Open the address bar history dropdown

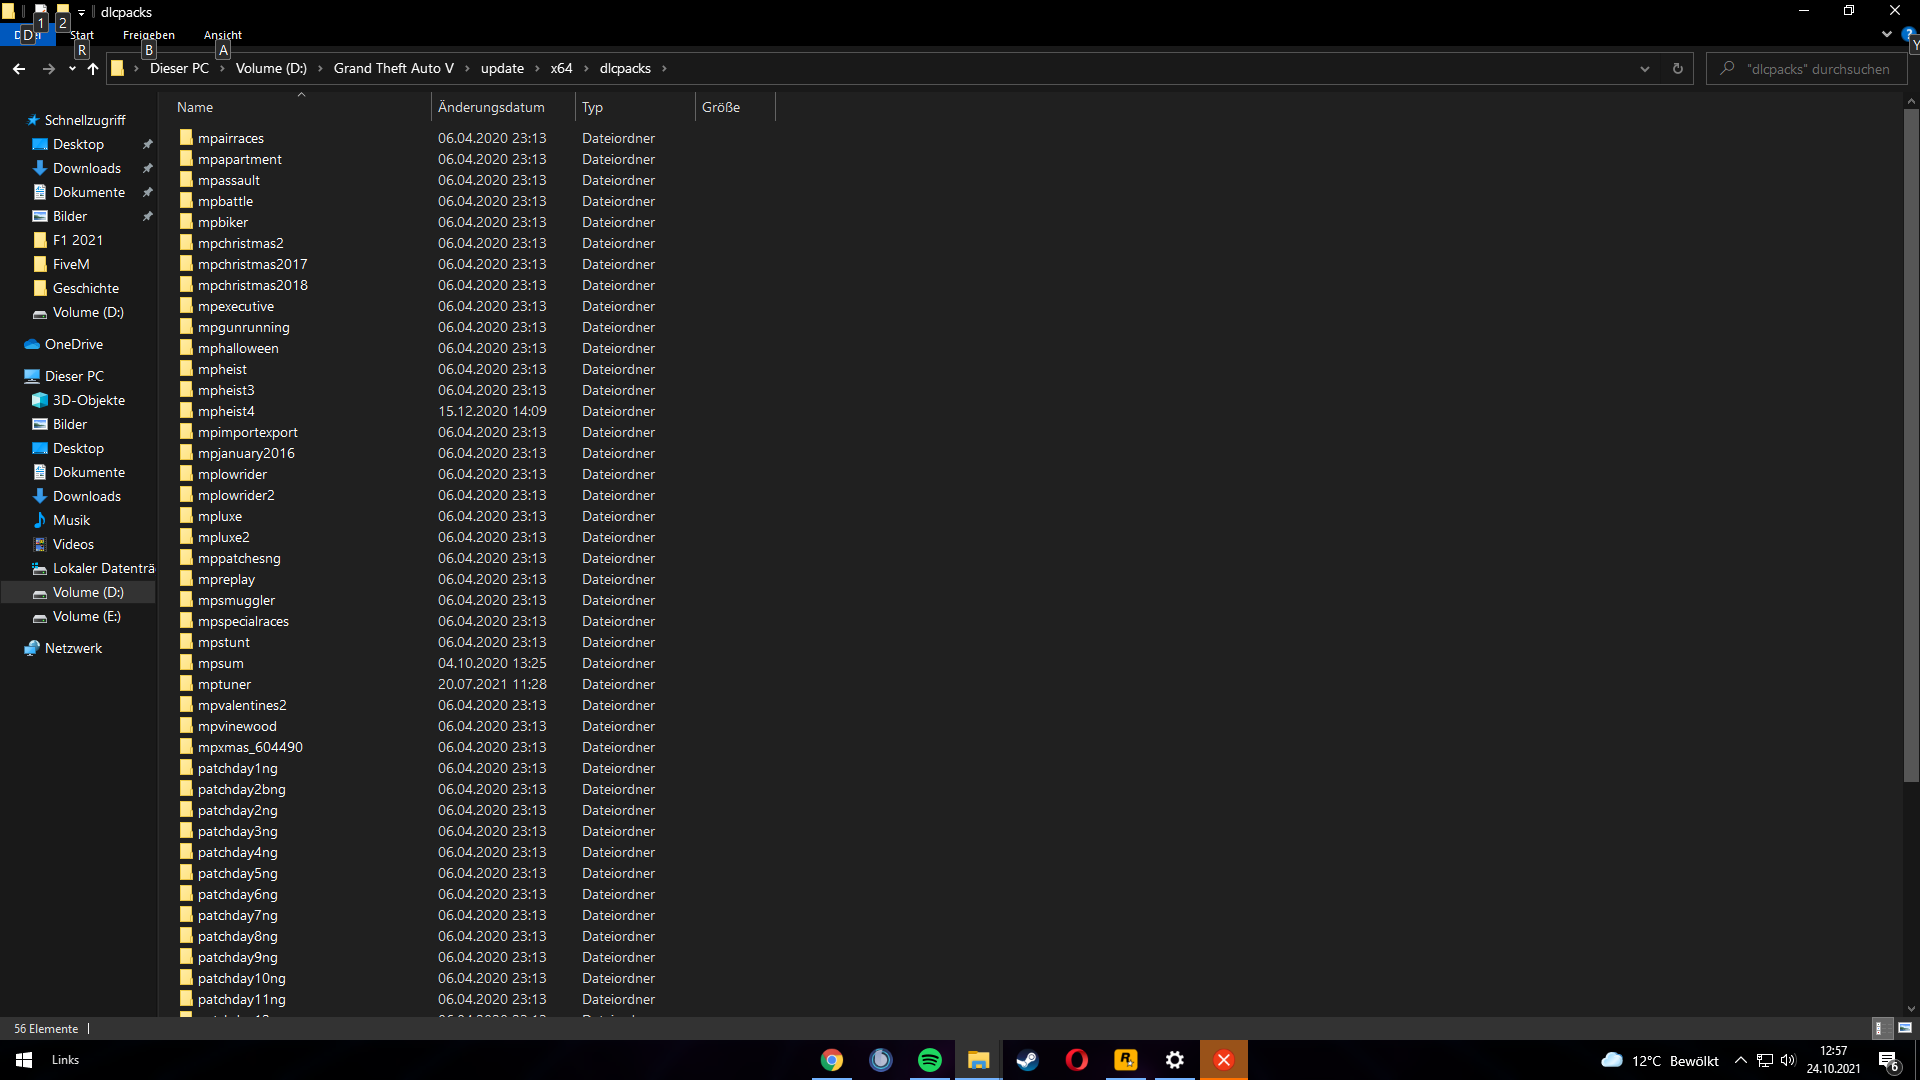coord(1644,68)
